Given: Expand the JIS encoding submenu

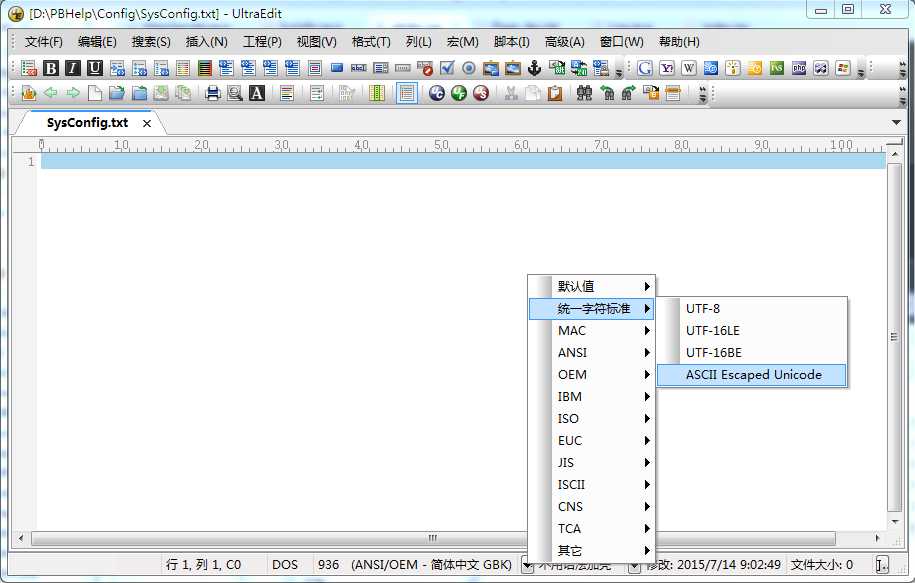Looking at the screenshot, I should 591,463.
